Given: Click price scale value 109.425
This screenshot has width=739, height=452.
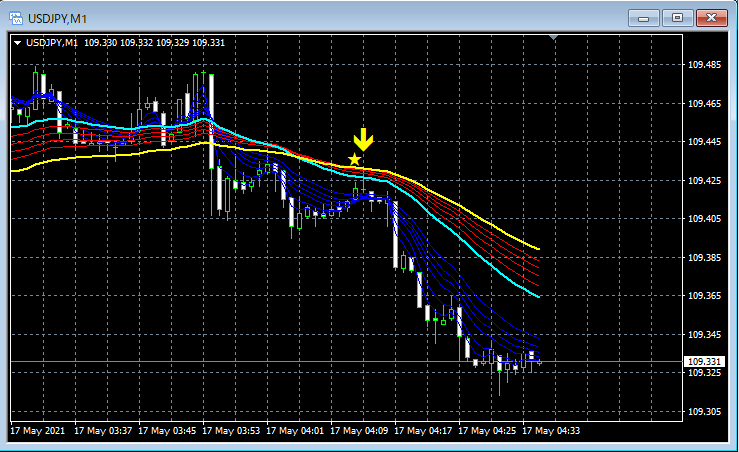Looking at the screenshot, I should tap(704, 181).
